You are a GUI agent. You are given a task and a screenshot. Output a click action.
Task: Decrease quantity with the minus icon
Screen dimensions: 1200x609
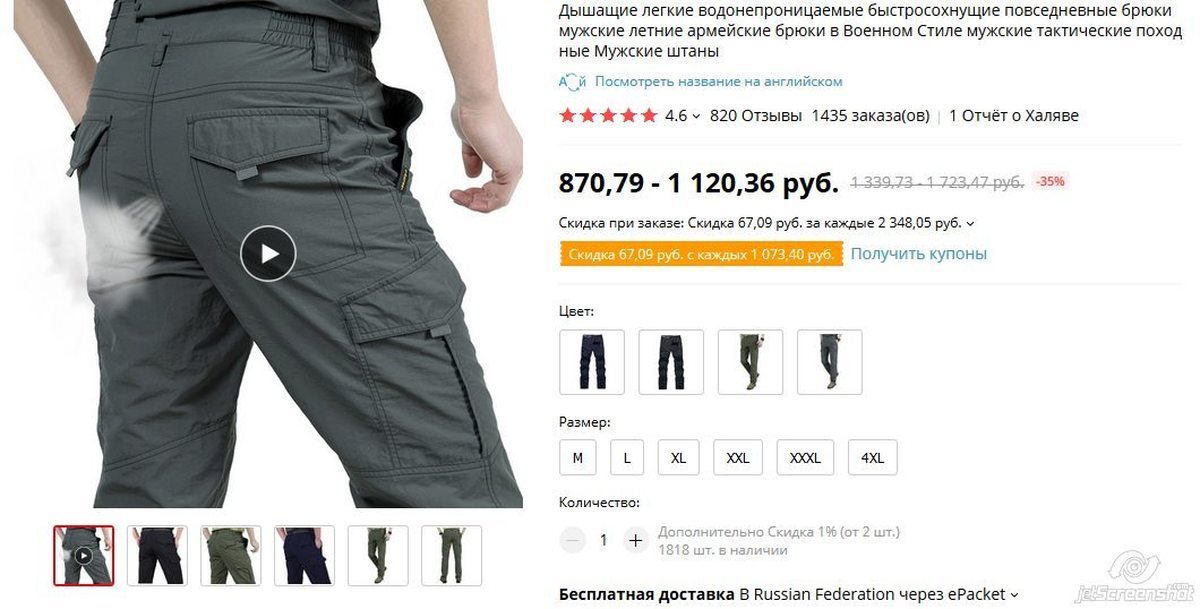(573, 541)
